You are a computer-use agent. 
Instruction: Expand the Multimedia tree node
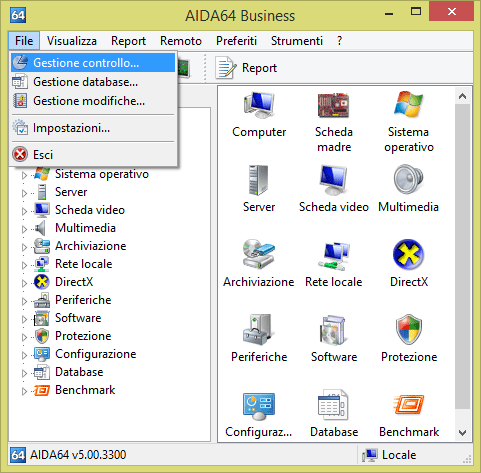click(24, 229)
